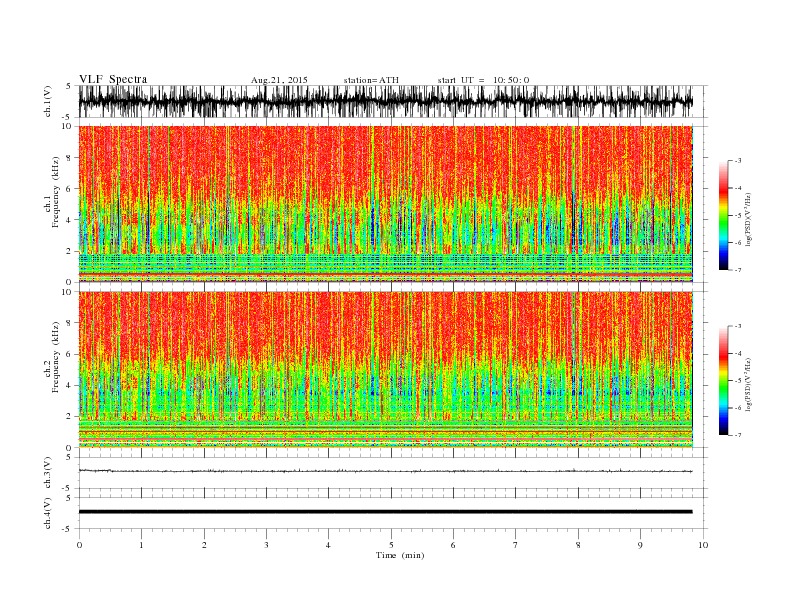Click the log(PSD) label beside ch.2 color bar
Viewport: 792px width, 612px height.
pos(748,384)
